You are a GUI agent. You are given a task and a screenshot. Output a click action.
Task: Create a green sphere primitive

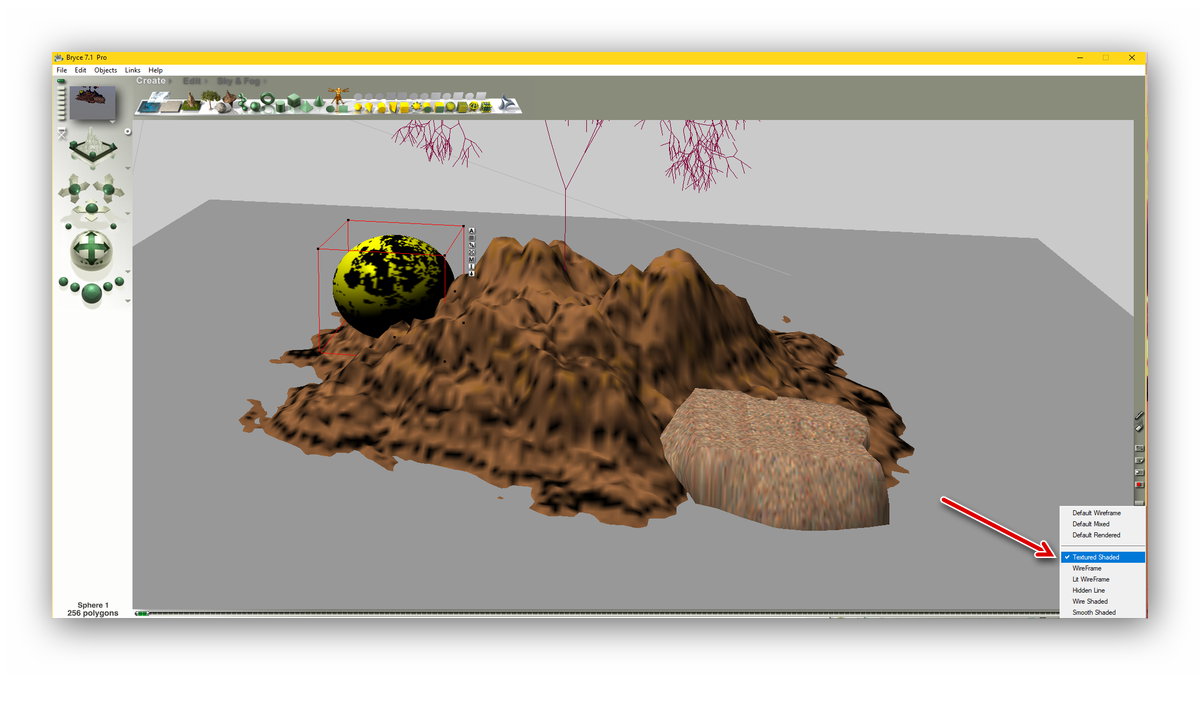[255, 107]
